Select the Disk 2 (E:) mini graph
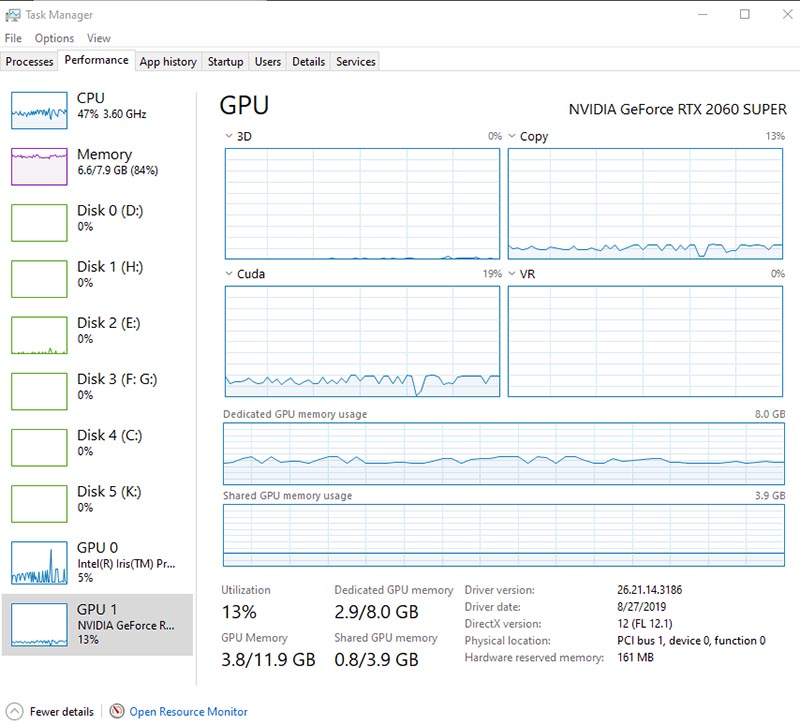The height and width of the screenshot is (725, 800). 39,335
